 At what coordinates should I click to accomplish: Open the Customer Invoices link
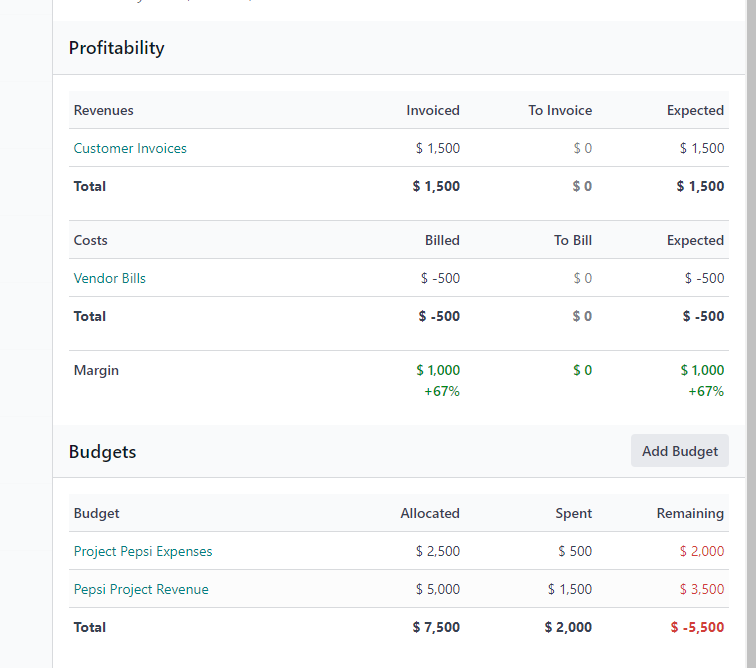click(130, 148)
